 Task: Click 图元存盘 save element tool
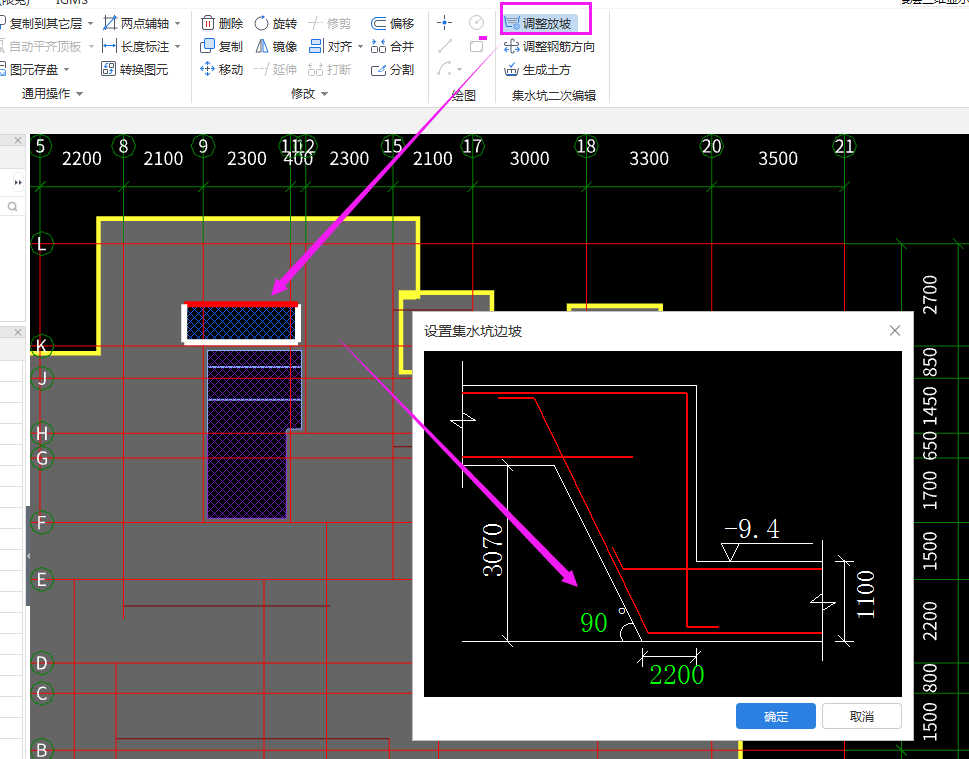click(28, 69)
